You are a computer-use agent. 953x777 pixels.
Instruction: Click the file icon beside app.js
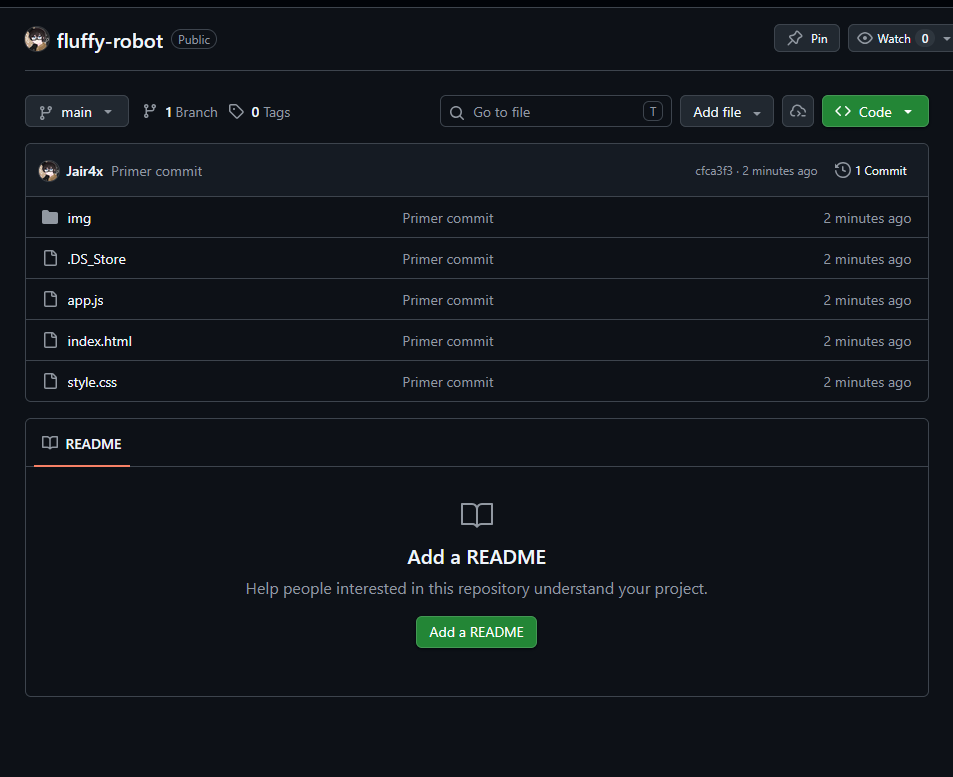click(50, 299)
